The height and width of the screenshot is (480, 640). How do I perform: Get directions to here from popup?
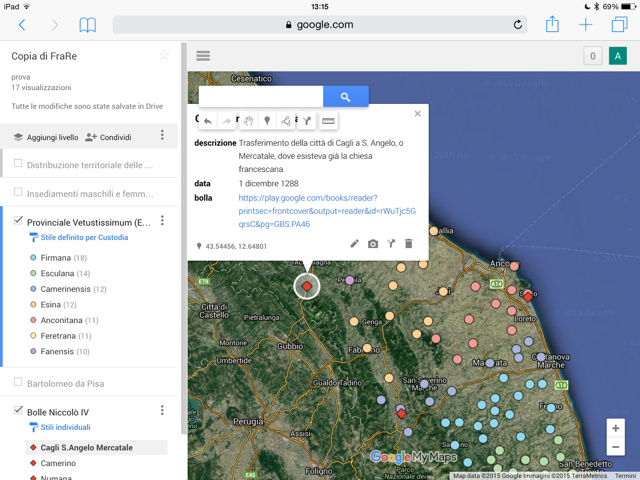tap(391, 244)
